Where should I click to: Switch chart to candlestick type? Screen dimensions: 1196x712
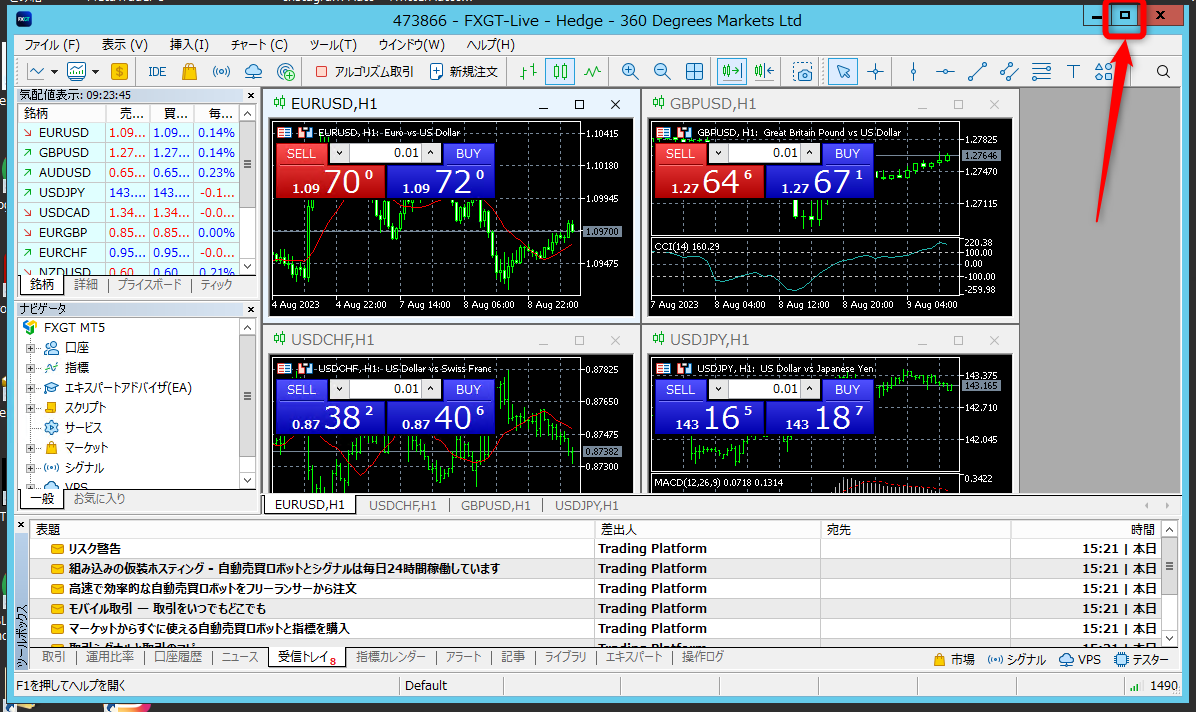[x=560, y=72]
